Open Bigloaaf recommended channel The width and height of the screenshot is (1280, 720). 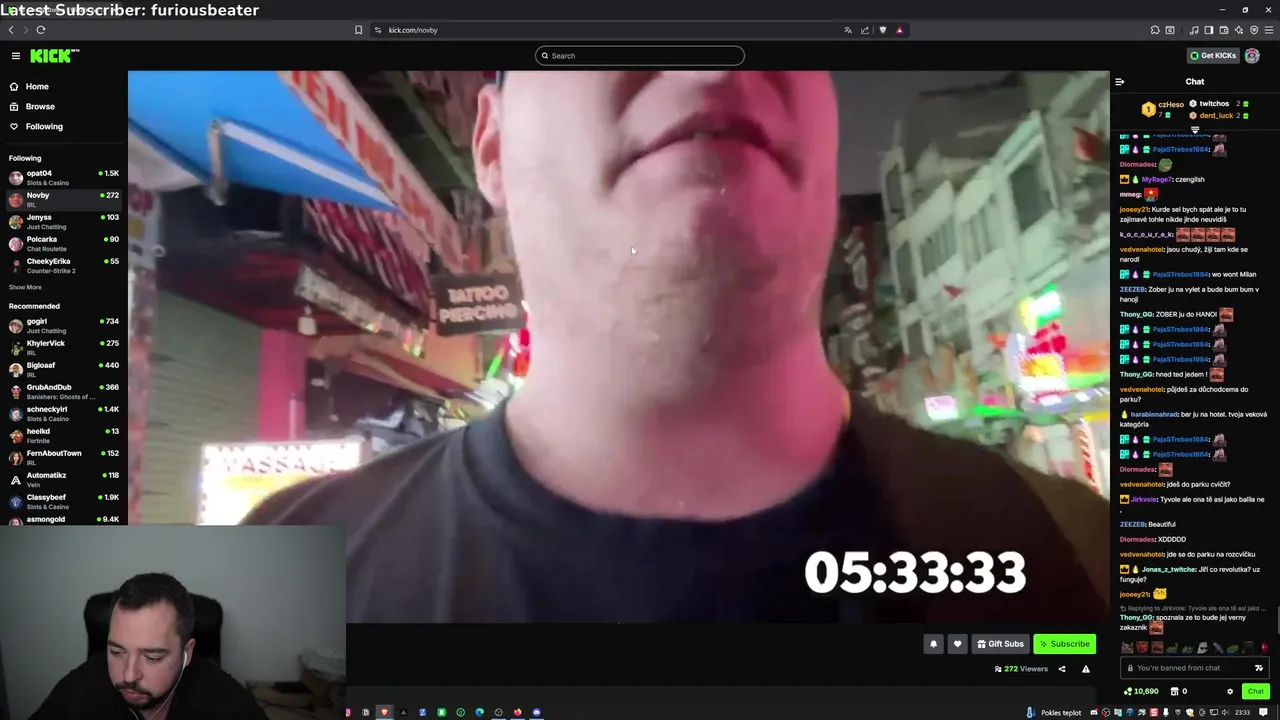pyautogui.click(x=64, y=370)
